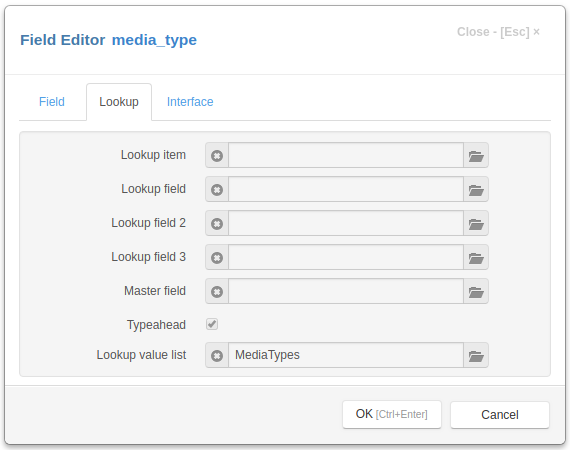Open folder browser for Lookup item
Image resolution: width=570 pixels, height=450 pixels.
(476, 156)
